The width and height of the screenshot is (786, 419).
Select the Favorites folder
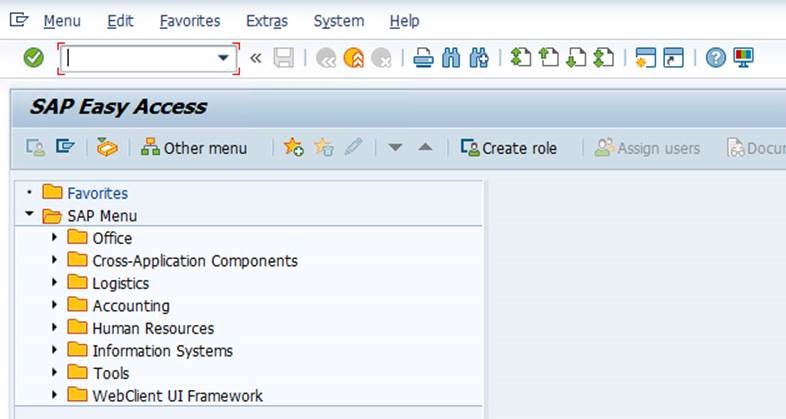pyautogui.click(x=97, y=193)
